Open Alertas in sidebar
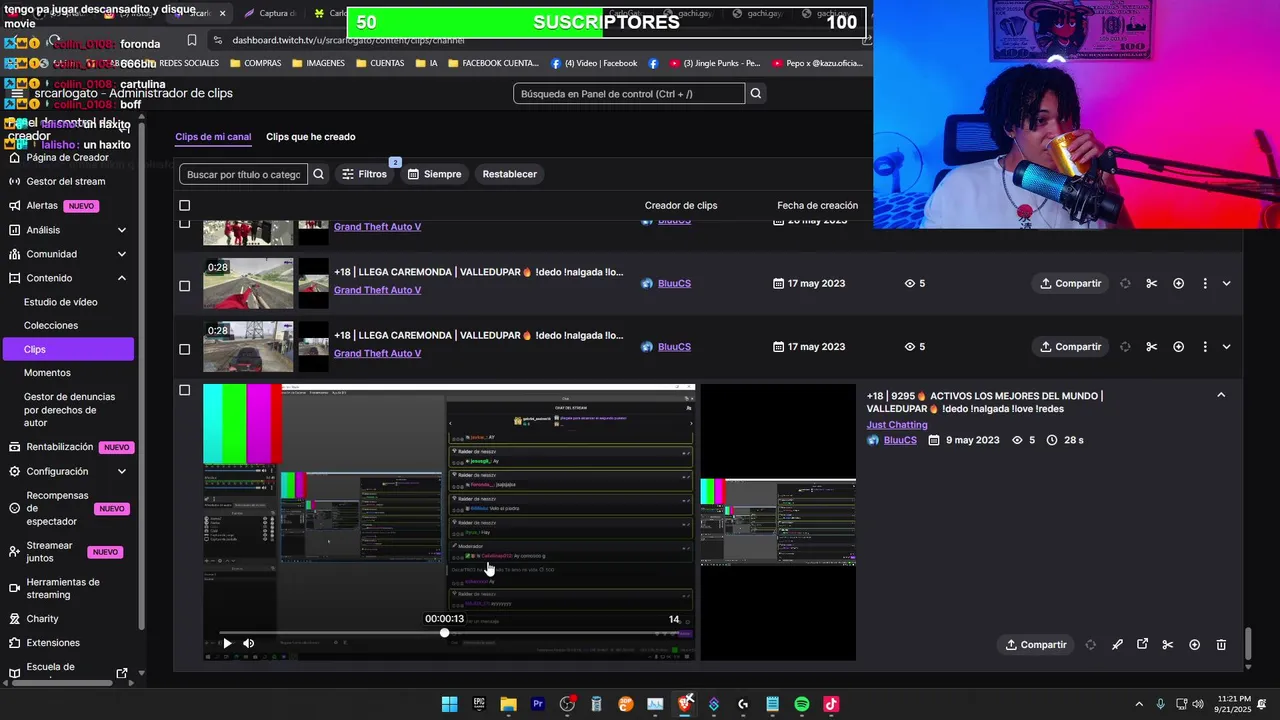Image resolution: width=1280 pixels, height=720 pixels. coord(42,206)
